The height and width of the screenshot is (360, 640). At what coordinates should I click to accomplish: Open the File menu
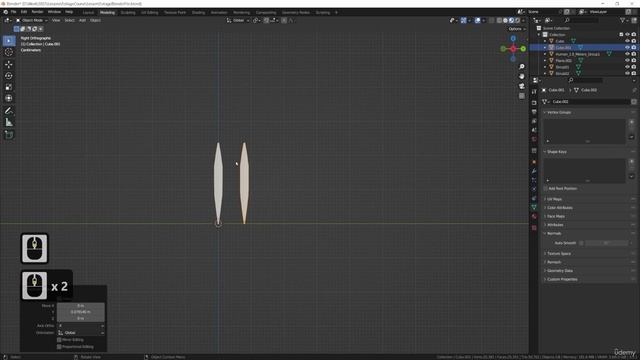coord(13,12)
